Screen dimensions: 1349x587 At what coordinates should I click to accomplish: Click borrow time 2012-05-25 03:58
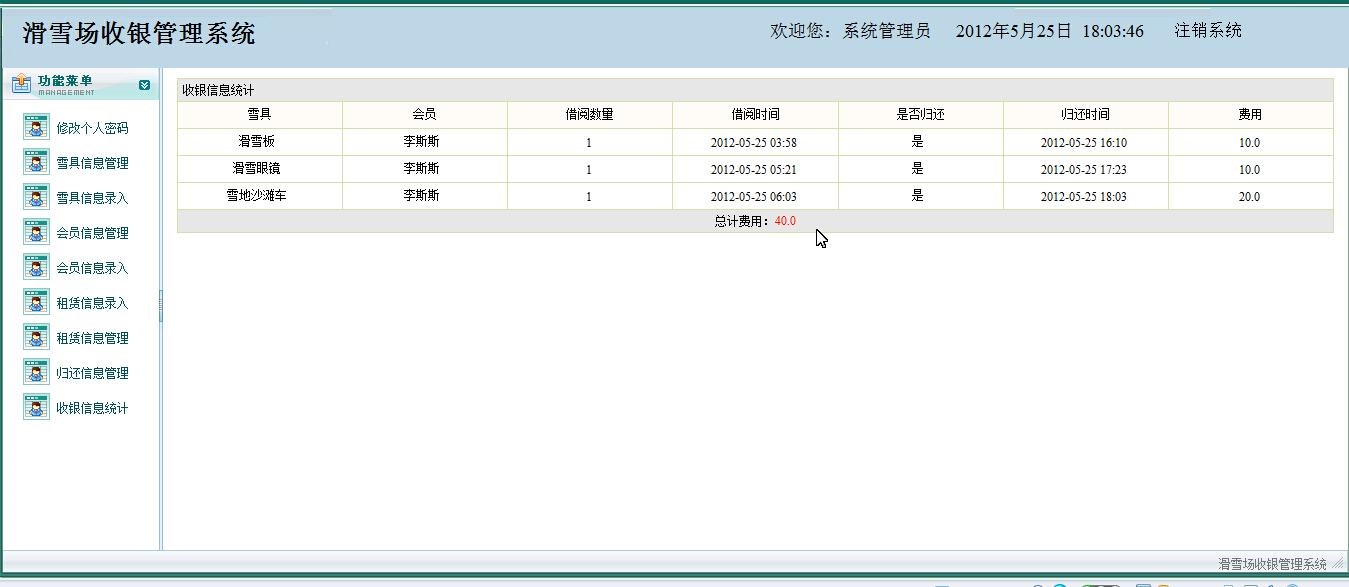tap(754, 143)
